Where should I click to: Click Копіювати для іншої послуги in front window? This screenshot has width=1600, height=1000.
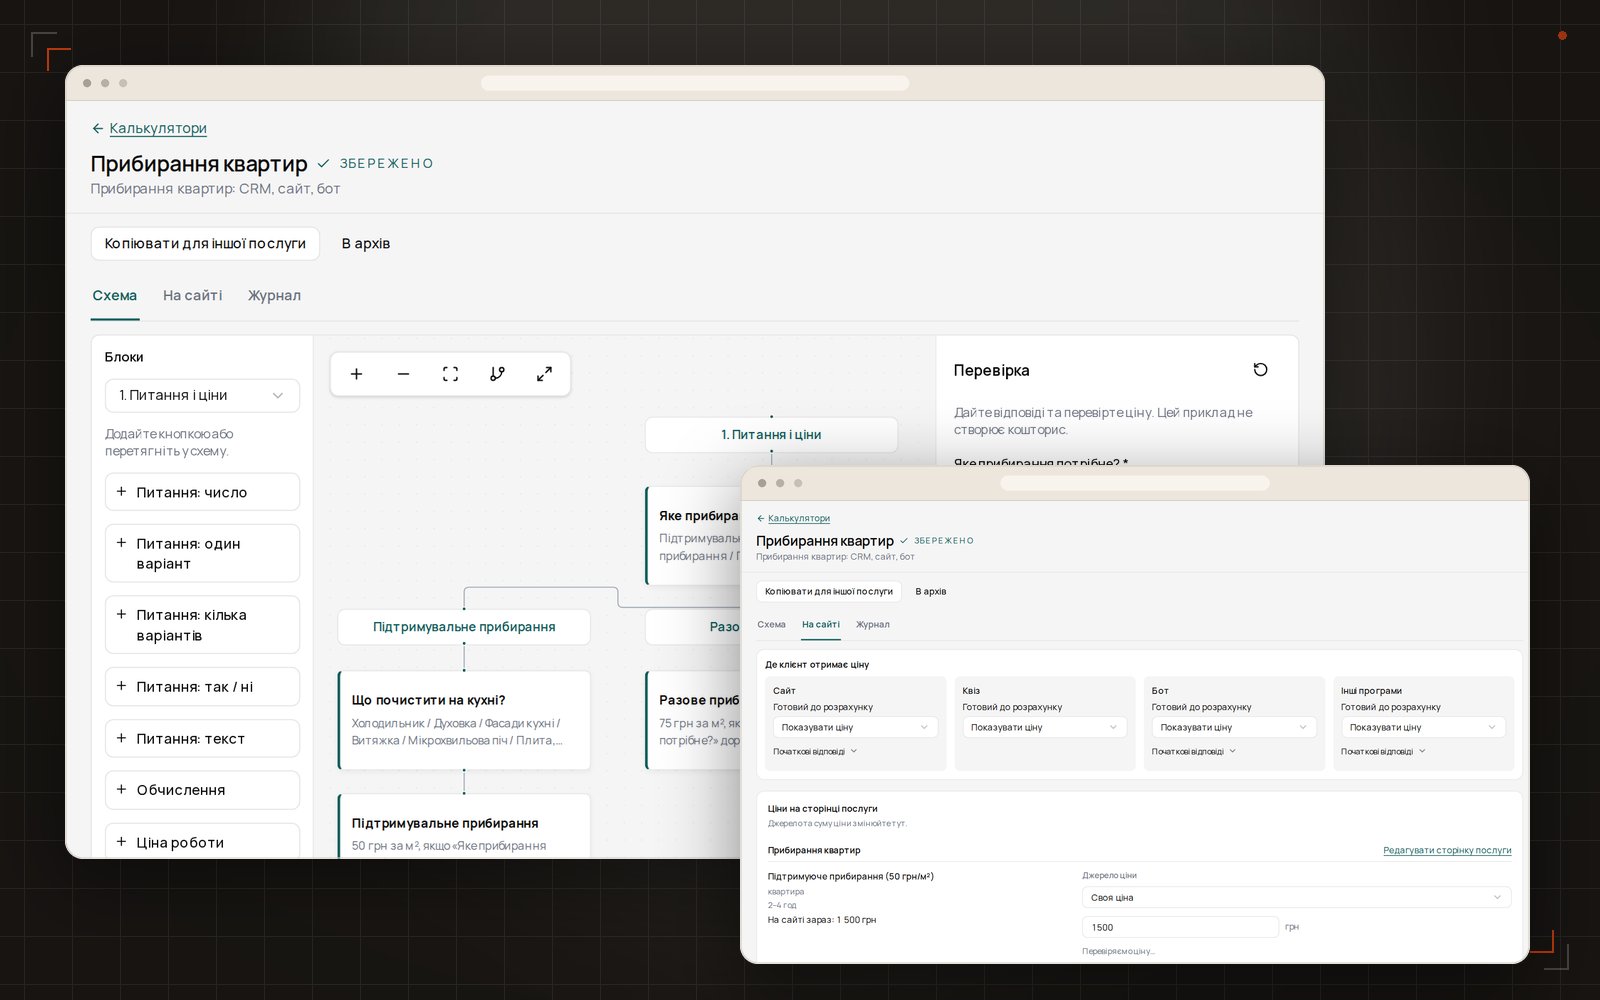coord(829,592)
